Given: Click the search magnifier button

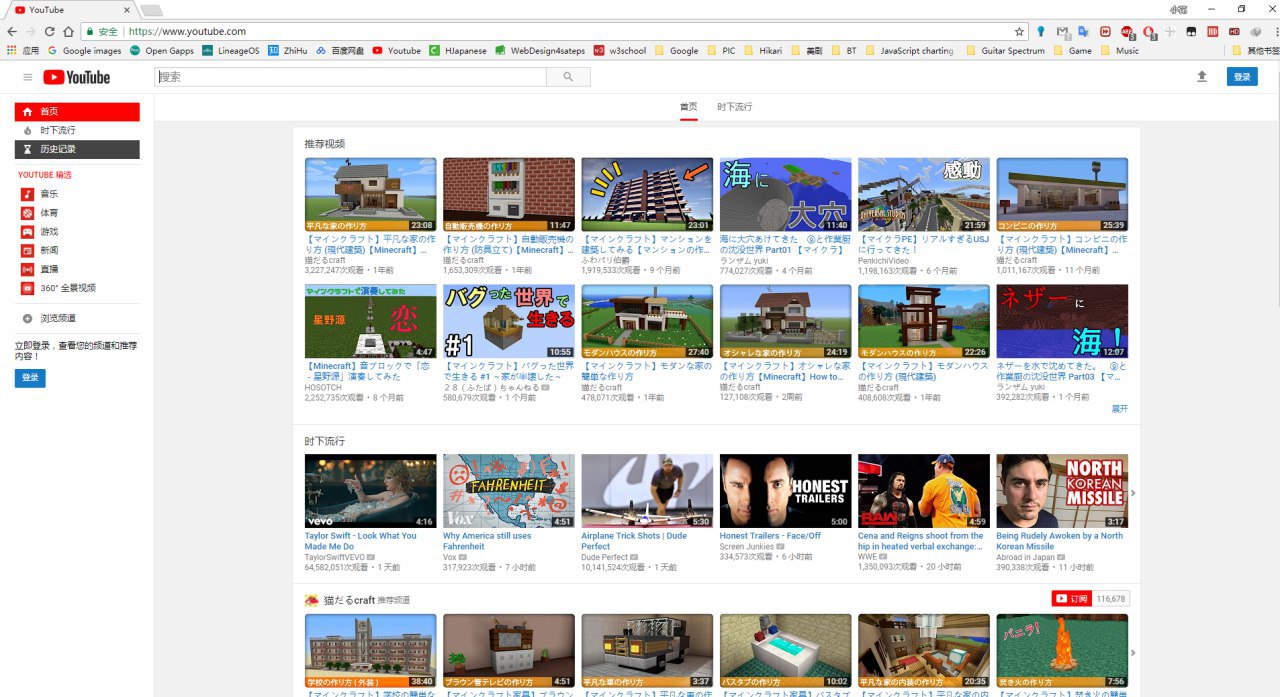Looking at the screenshot, I should point(569,77).
